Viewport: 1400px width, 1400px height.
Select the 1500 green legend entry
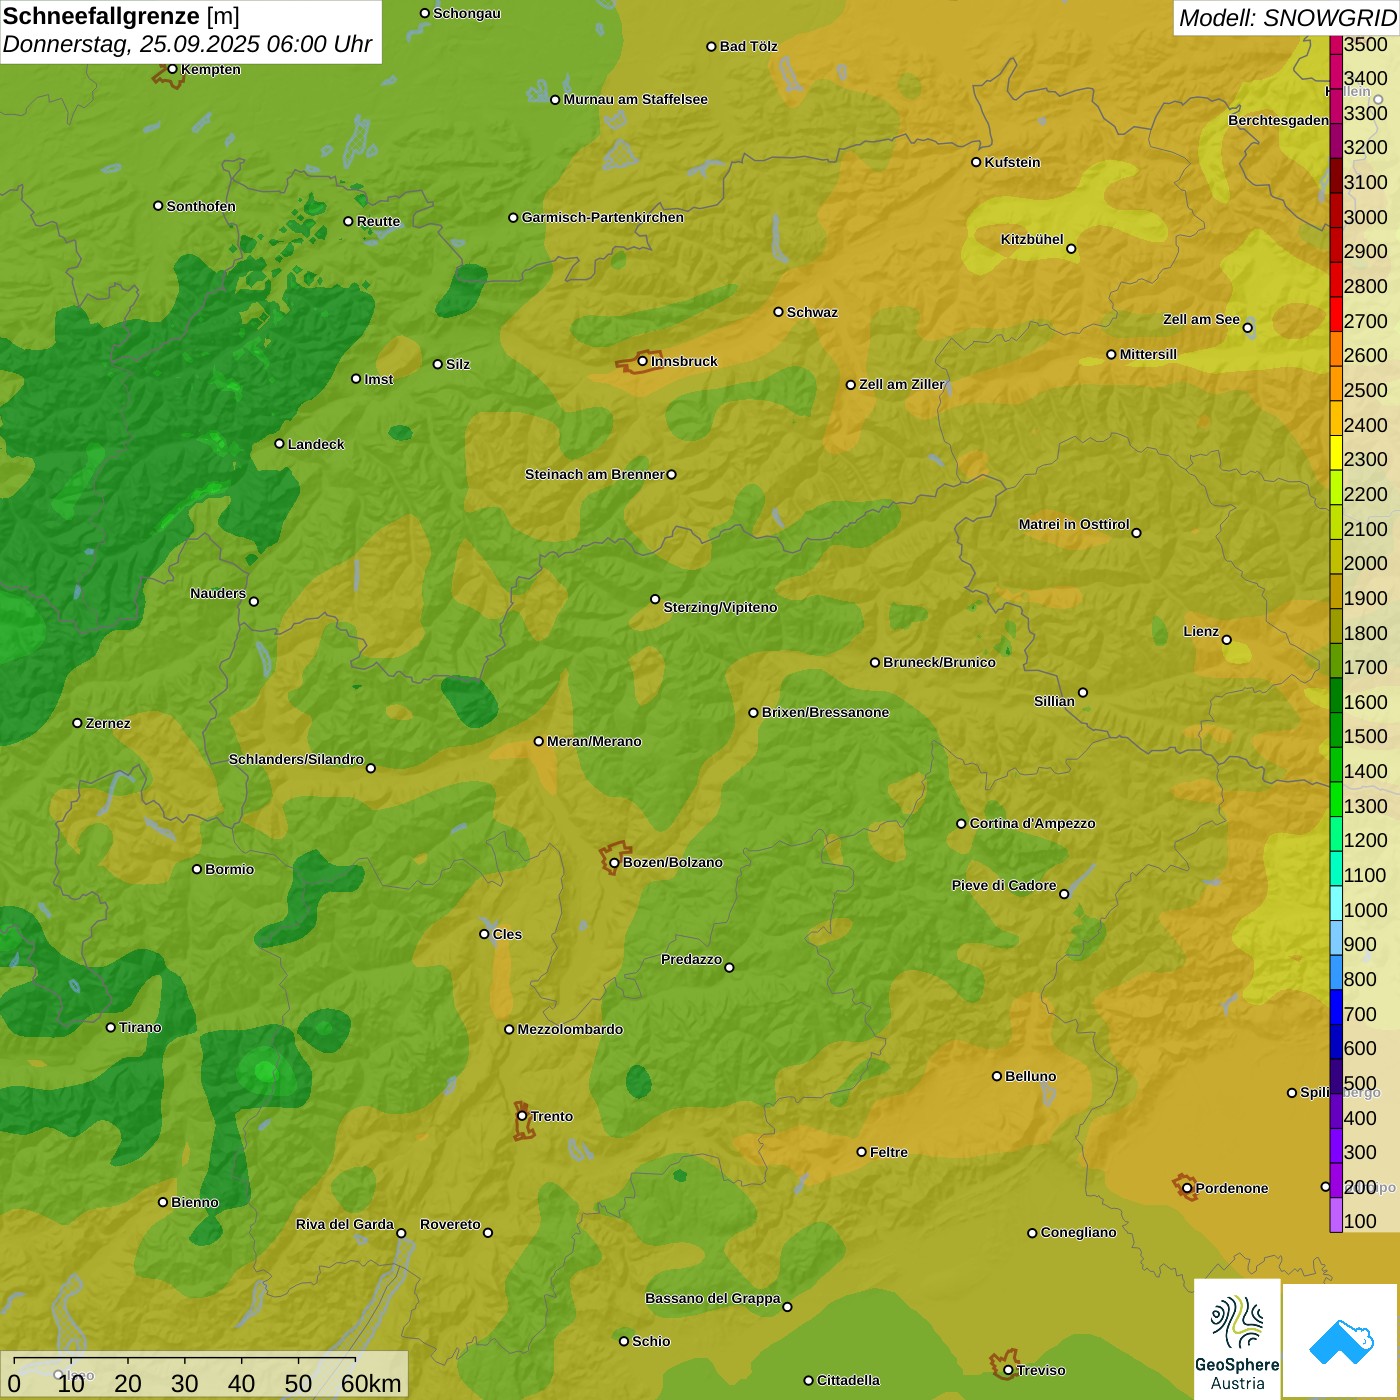tap(1365, 737)
